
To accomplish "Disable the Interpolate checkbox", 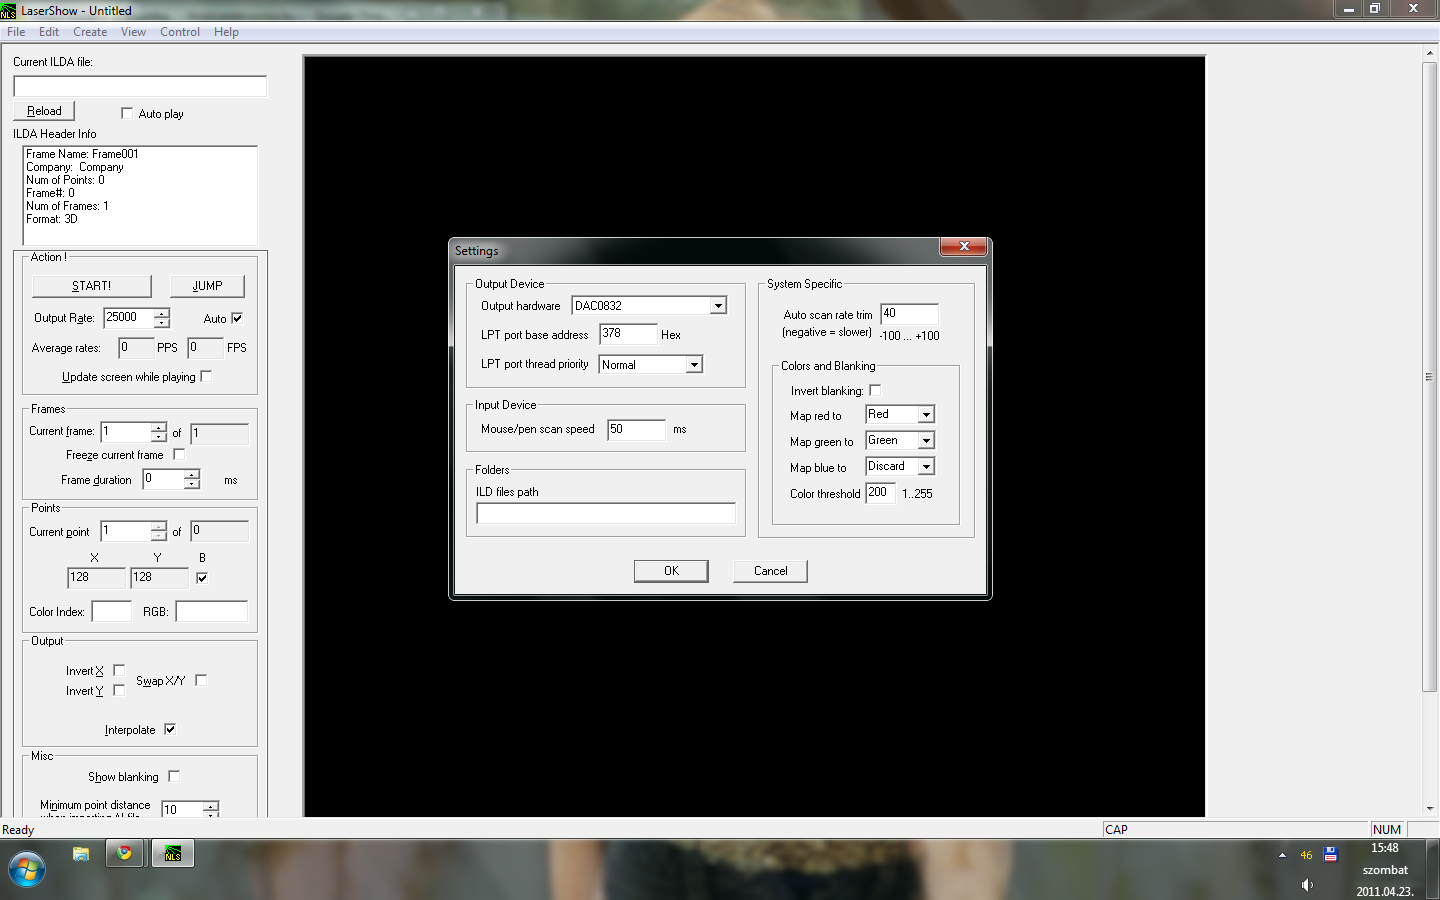I will coord(170,729).
